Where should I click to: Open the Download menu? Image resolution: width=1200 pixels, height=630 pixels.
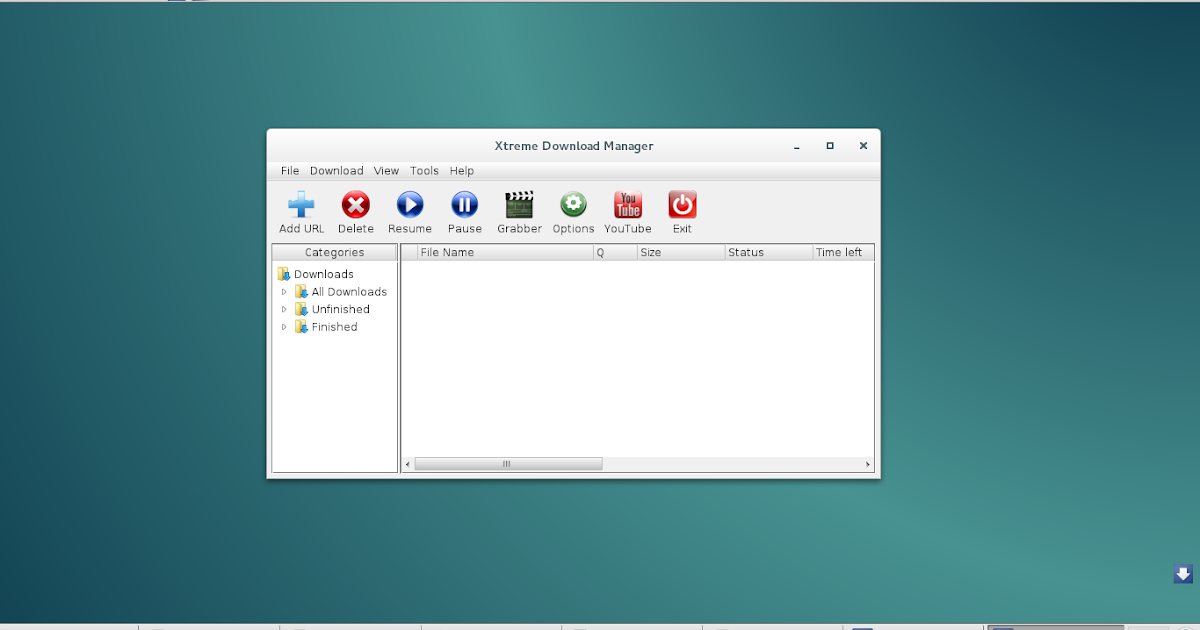(x=336, y=171)
